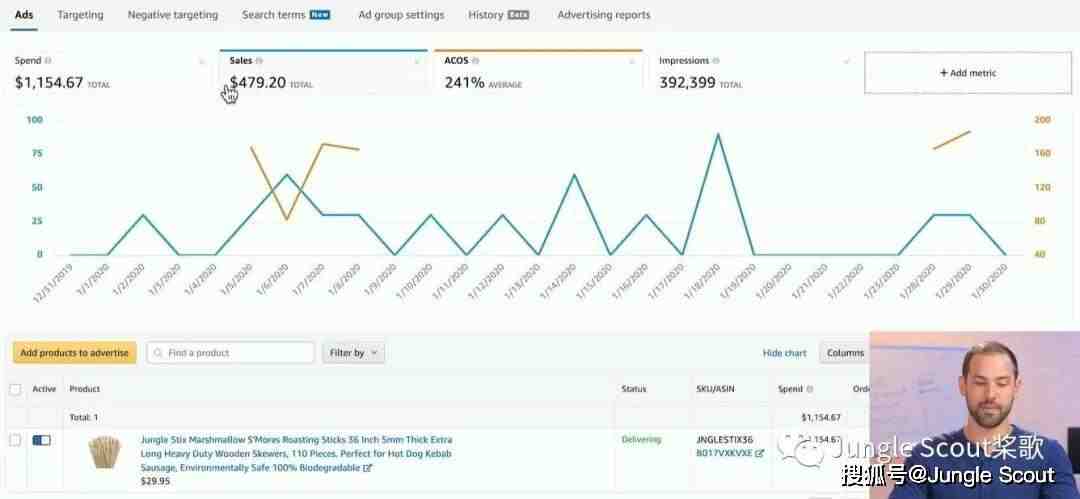1080x499 pixels.
Task: Switch to the History tab
Action: point(498,14)
